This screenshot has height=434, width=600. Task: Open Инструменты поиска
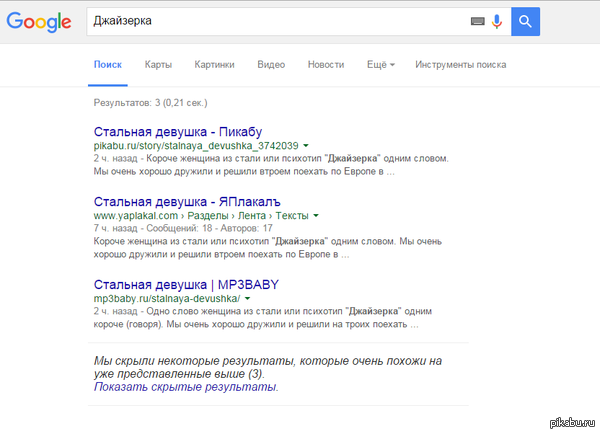coord(461,65)
